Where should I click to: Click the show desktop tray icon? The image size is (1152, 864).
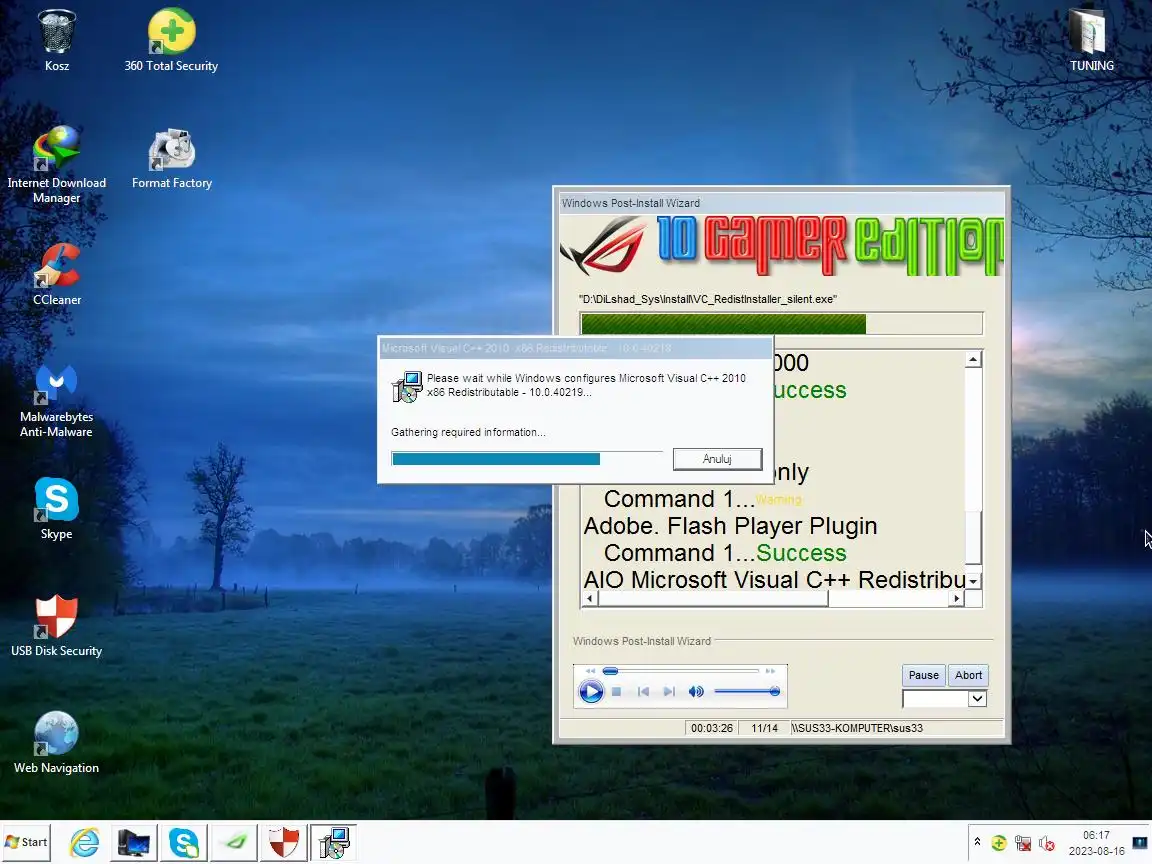point(1141,843)
